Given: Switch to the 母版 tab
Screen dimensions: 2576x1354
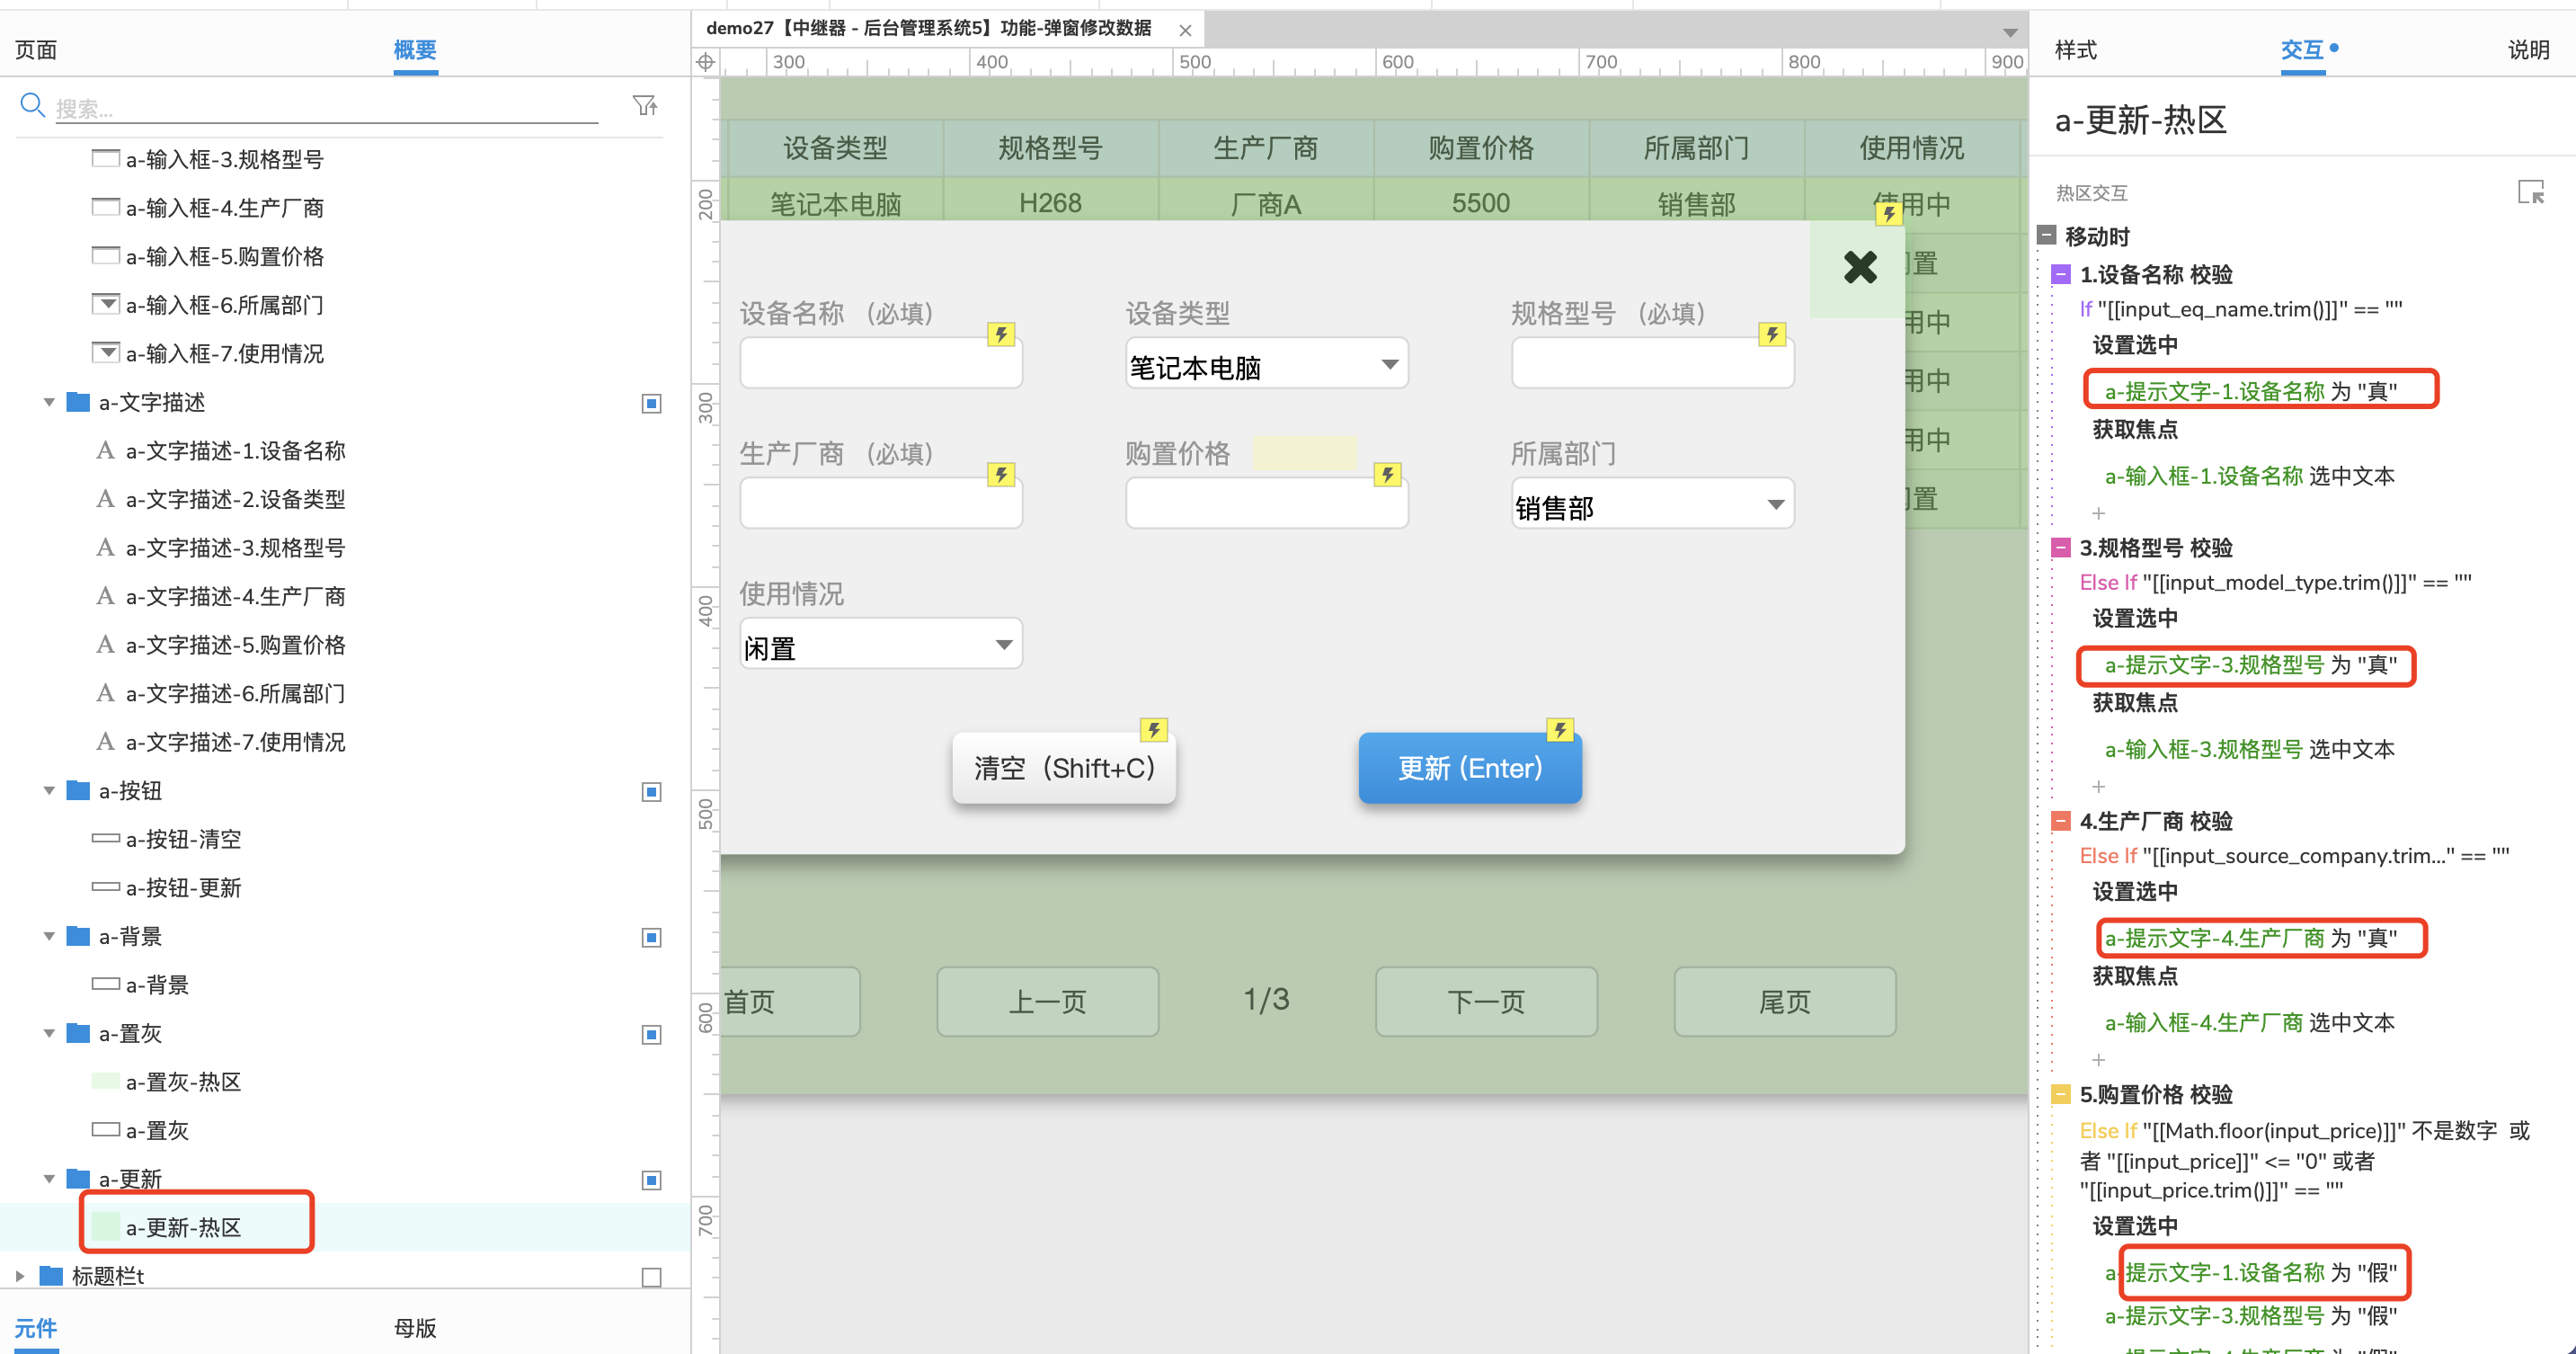Looking at the screenshot, I should click(x=414, y=1327).
